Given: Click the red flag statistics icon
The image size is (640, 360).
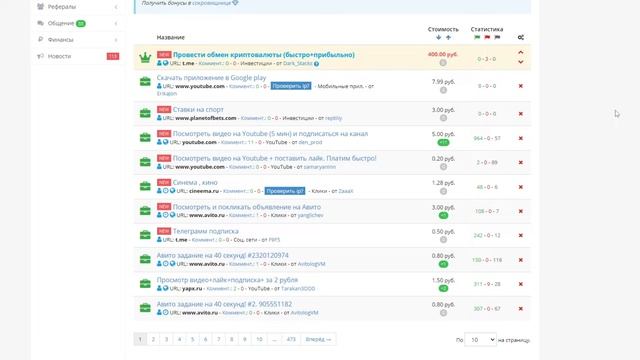Looking at the screenshot, I should (x=487, y=37).
